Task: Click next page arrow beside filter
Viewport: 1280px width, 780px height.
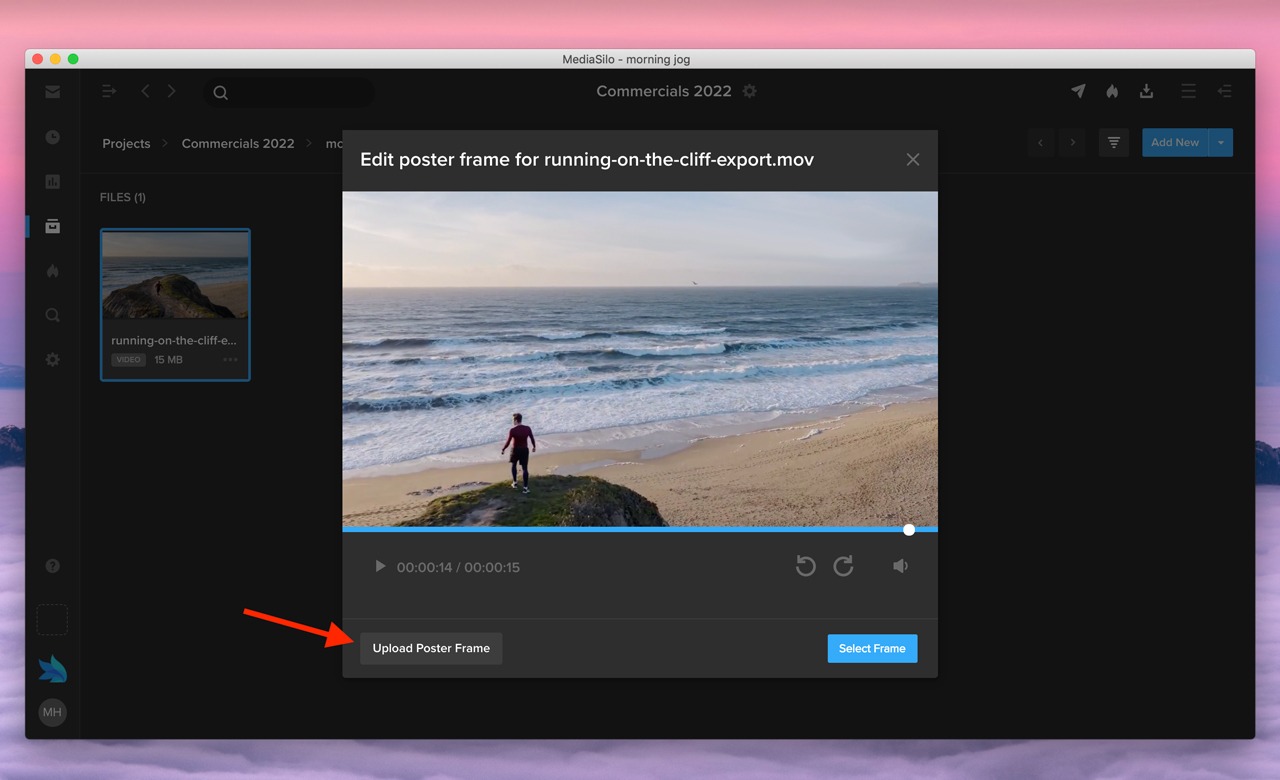Action: coord(1072,143)
